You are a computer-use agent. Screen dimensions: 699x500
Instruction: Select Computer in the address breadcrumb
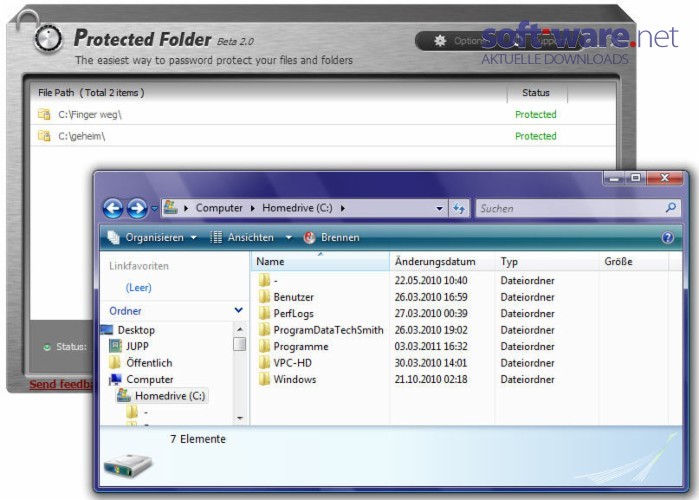[219, 208]
